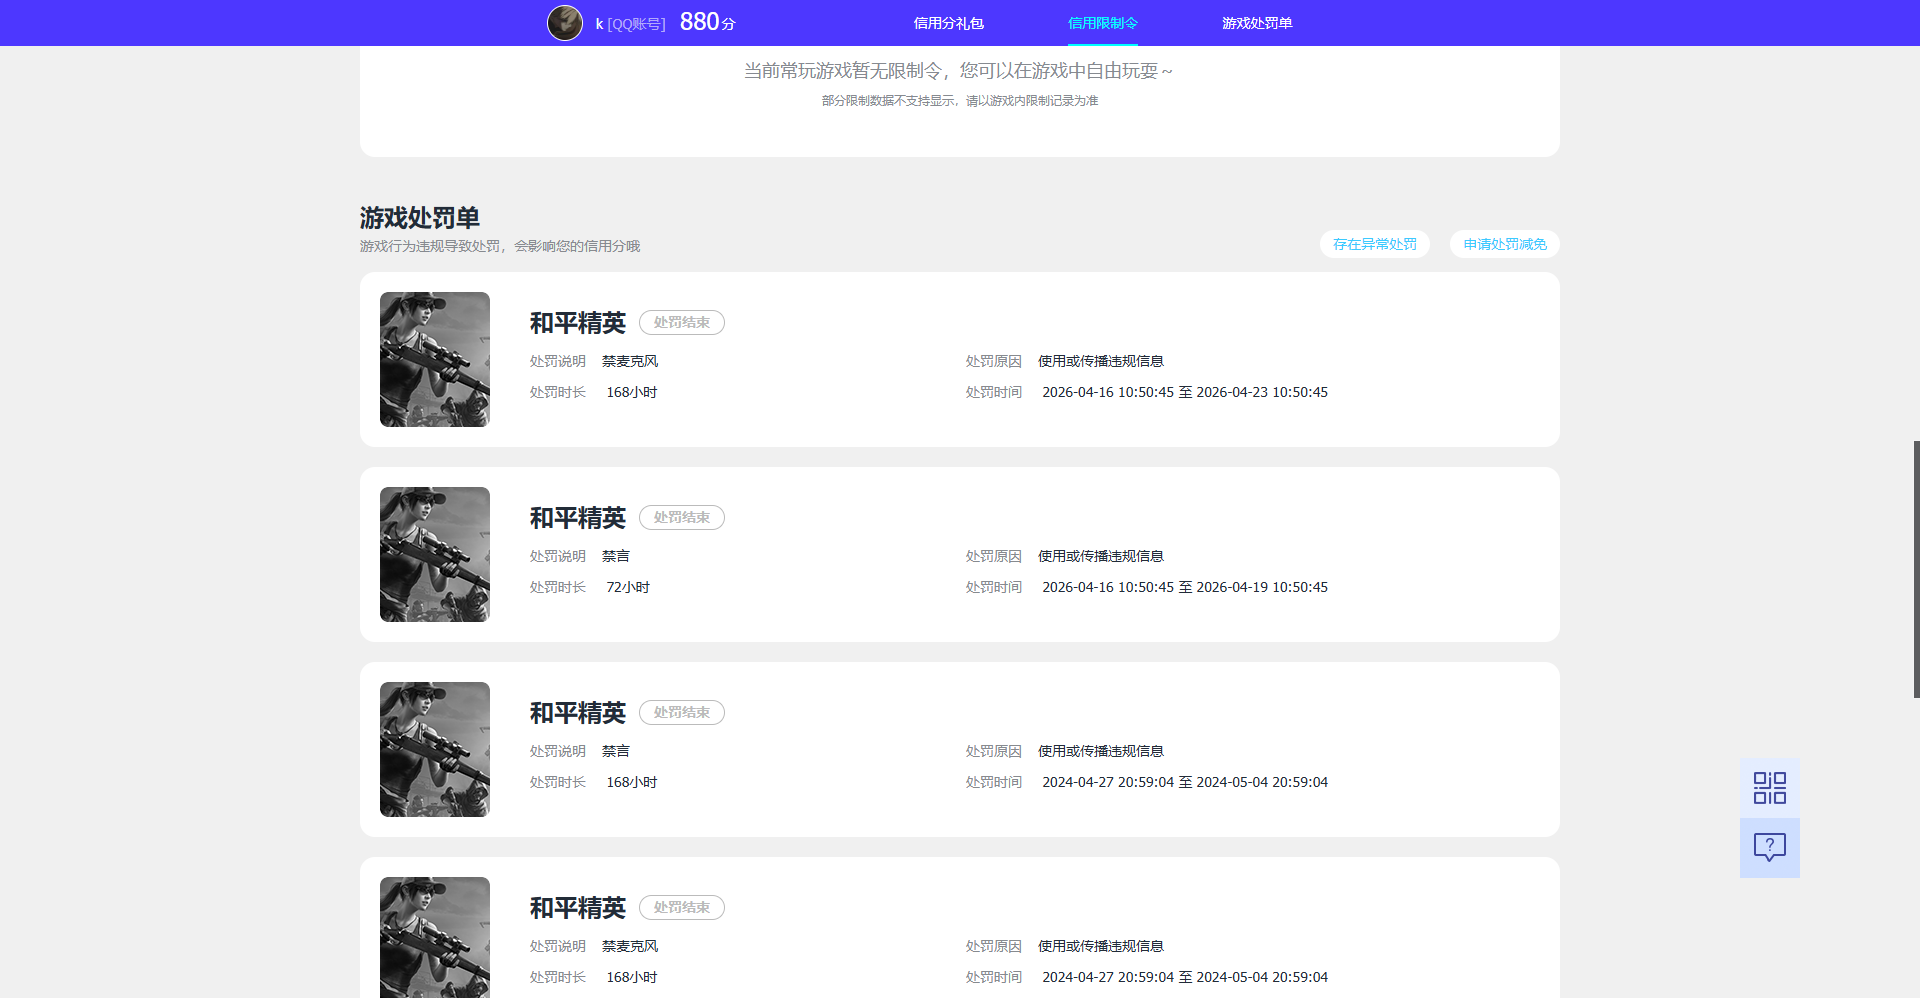1920x998 pixels.
Task: Click 2026-04-16 10:50:45 至 2026-04-19 time range
Action: (x=1185, y=587)
